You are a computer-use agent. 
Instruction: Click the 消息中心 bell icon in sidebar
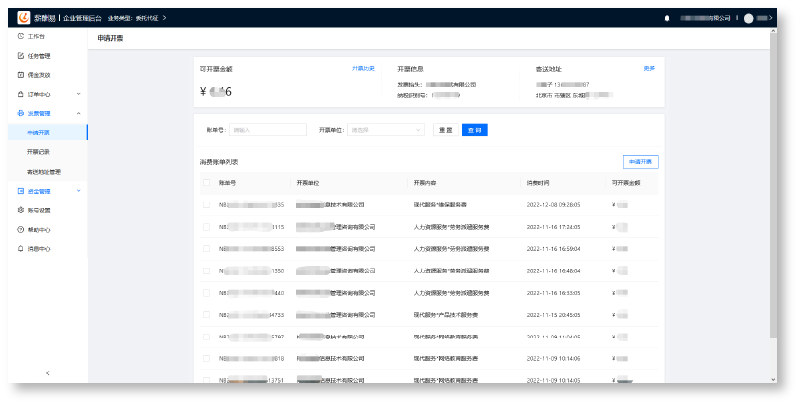click(x=21, y=248)
